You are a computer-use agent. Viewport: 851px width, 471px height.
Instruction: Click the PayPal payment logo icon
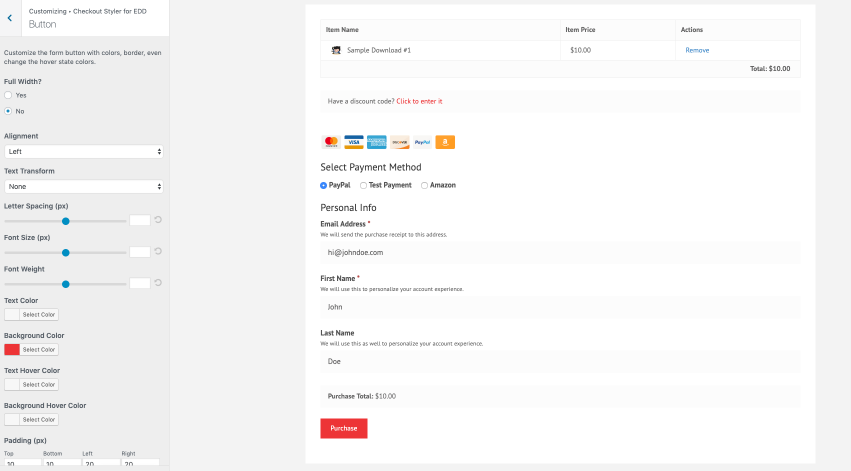pos(422,142)
